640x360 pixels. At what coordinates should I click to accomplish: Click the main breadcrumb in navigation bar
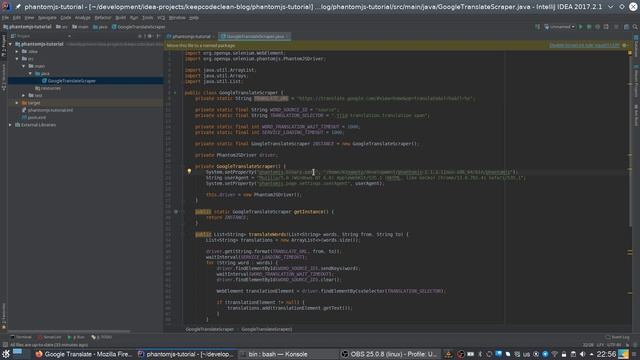pyautogui.click(x=80, y=27)
